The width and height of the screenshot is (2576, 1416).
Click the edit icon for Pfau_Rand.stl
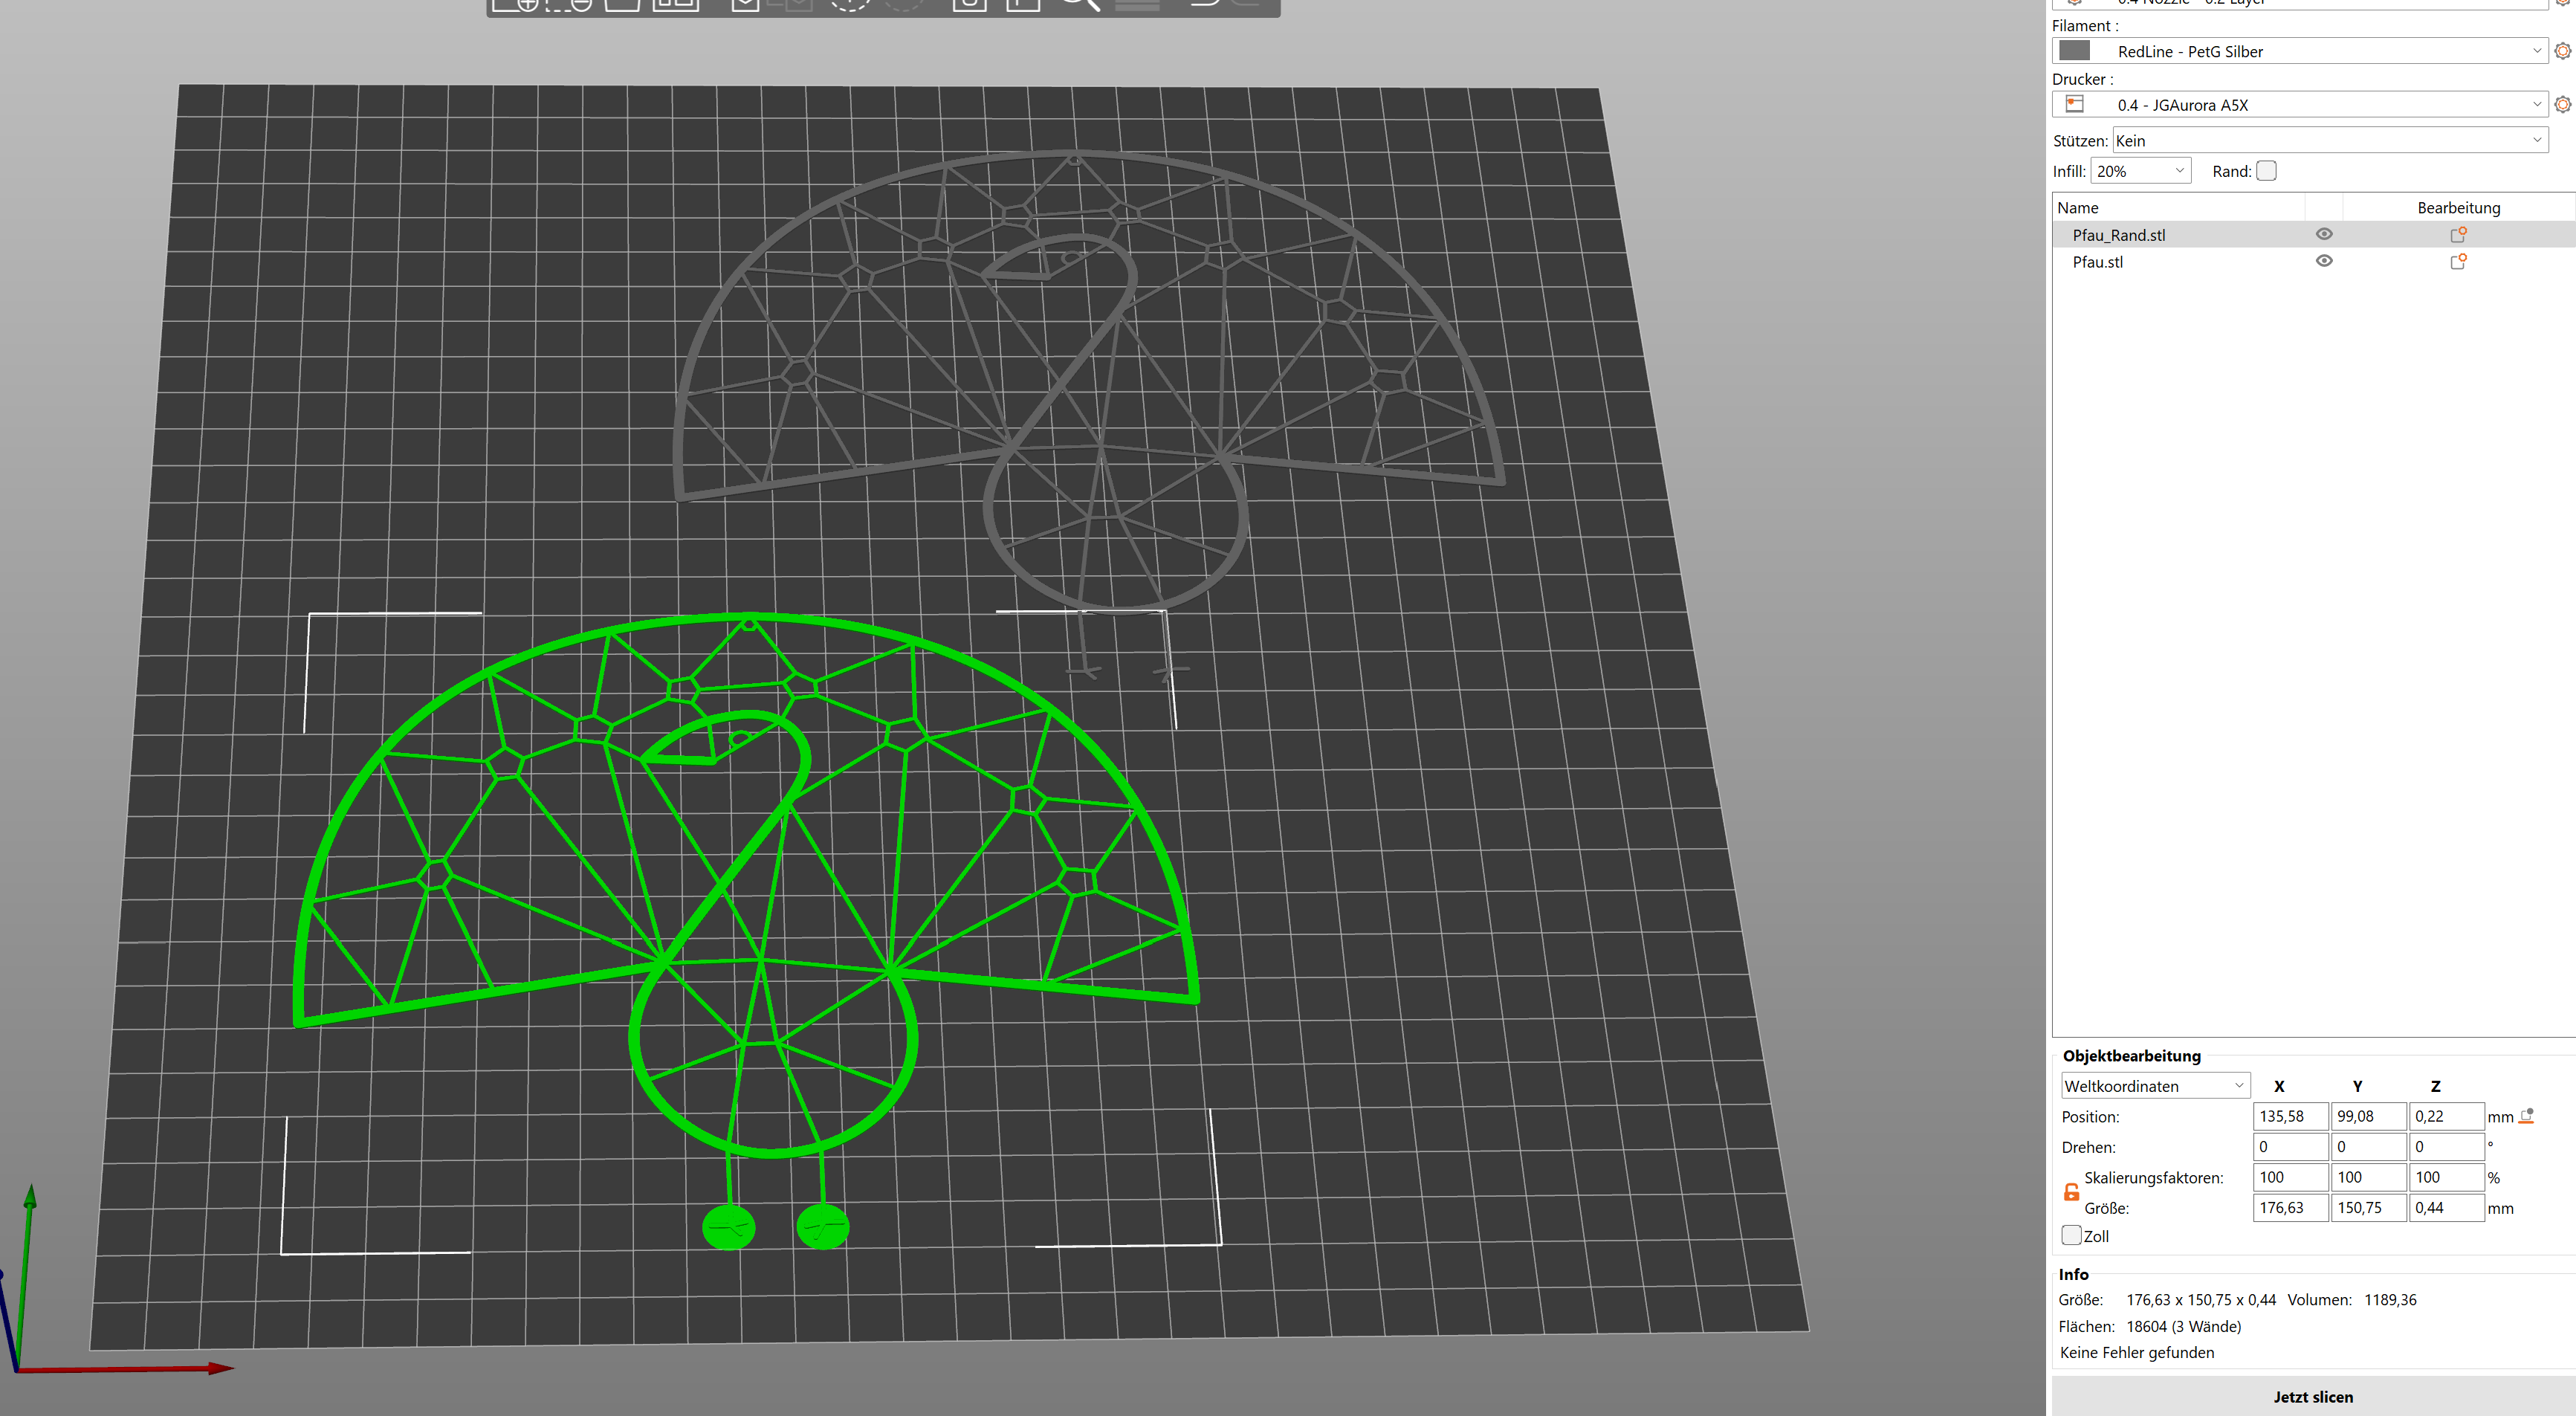tap(2458, 234)
